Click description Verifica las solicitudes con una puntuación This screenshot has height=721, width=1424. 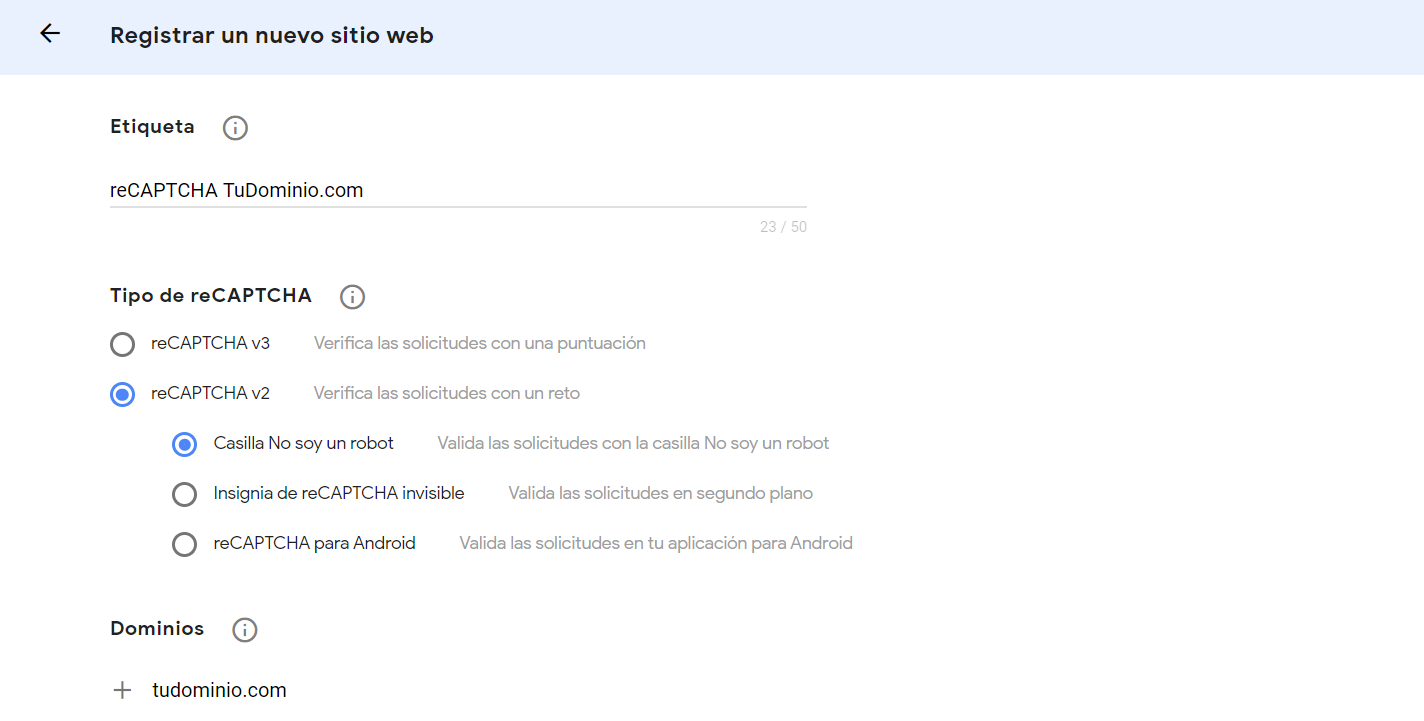(480, 343)
